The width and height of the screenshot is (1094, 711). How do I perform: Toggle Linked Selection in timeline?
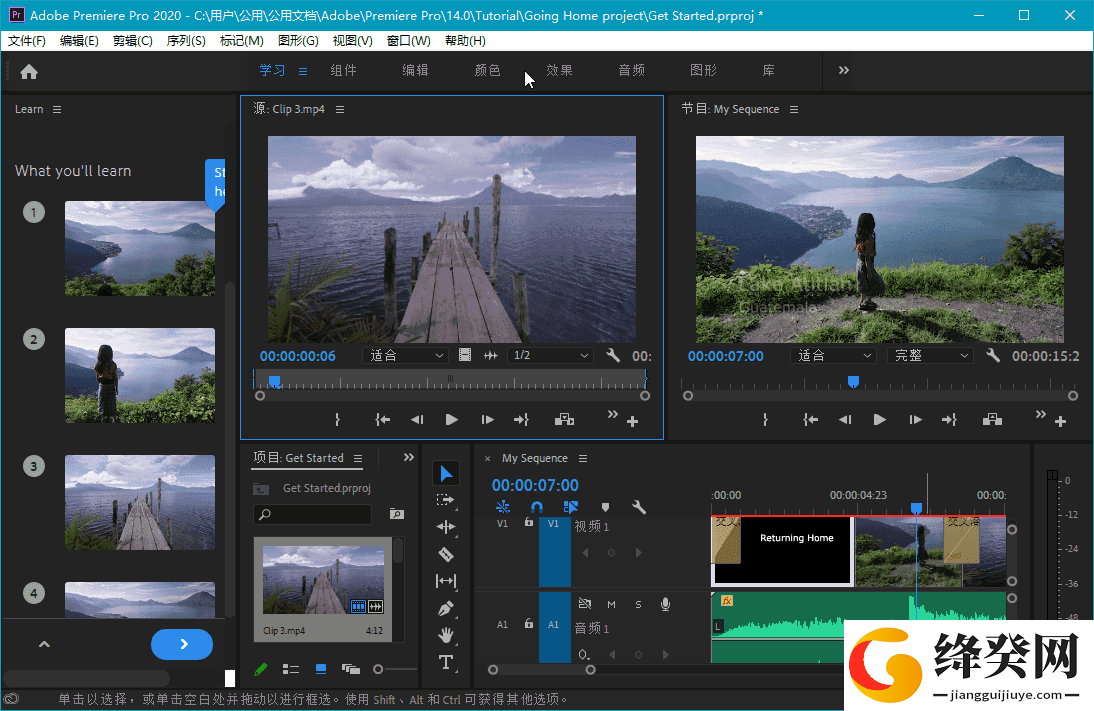coord(570,507)
